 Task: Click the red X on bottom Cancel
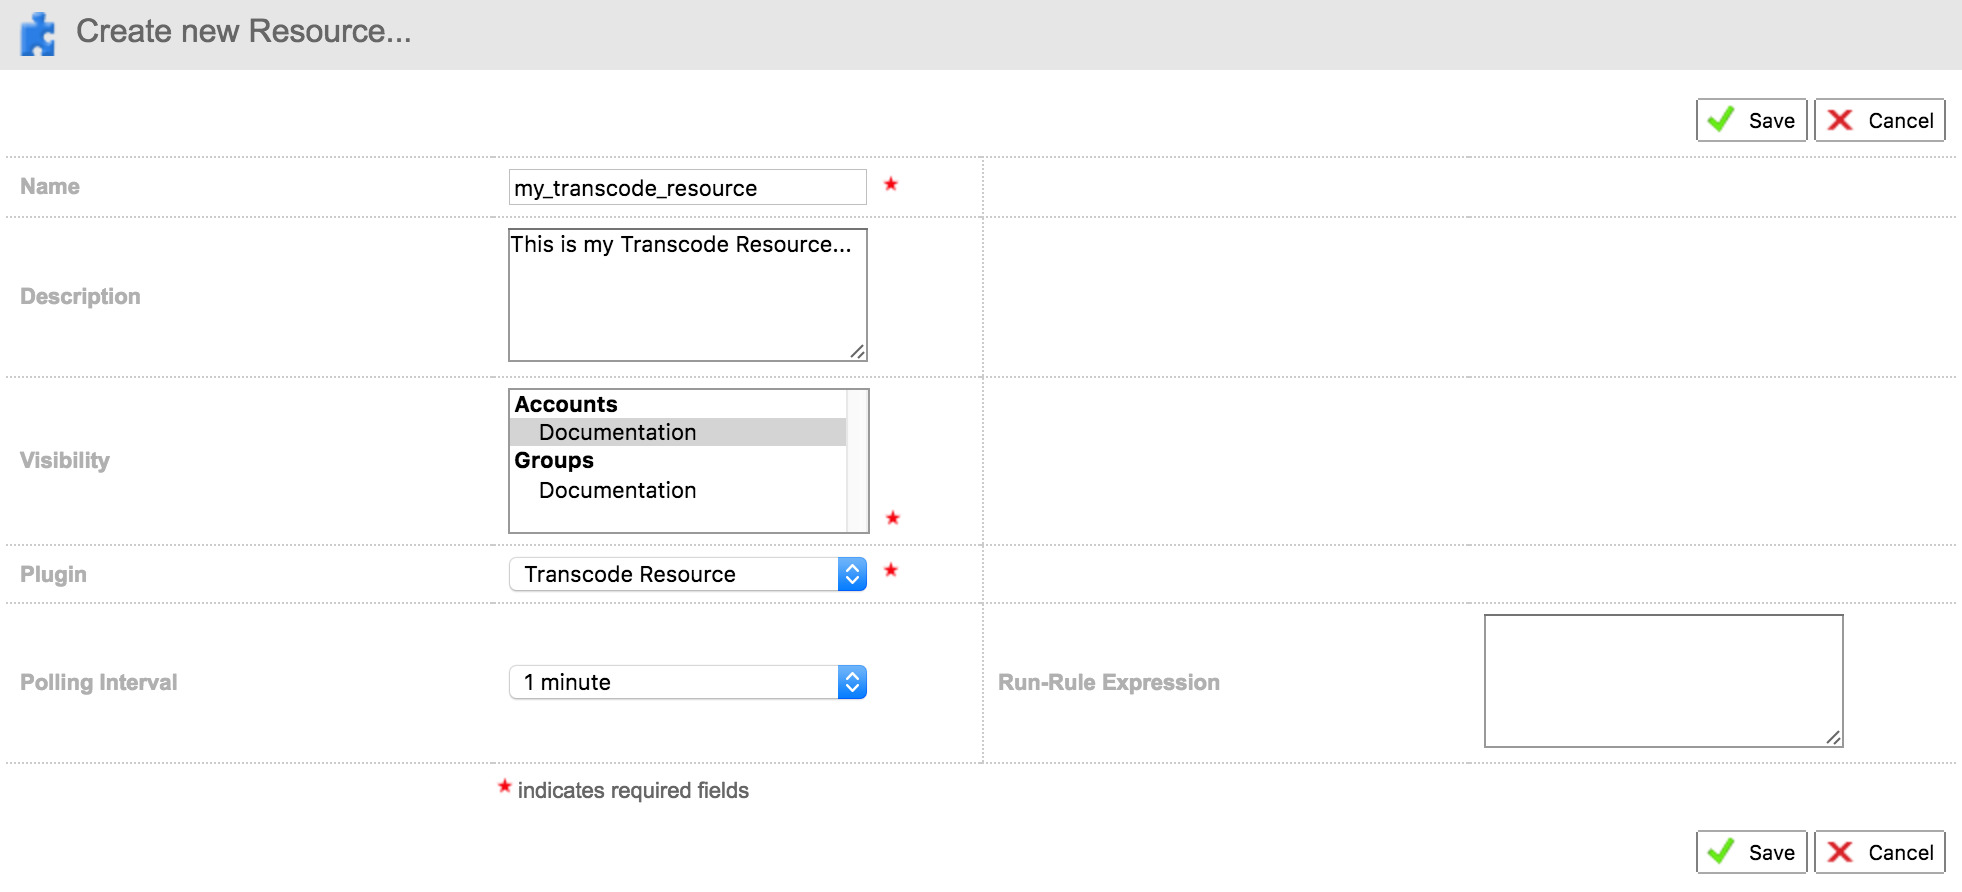click(1840, 852)
